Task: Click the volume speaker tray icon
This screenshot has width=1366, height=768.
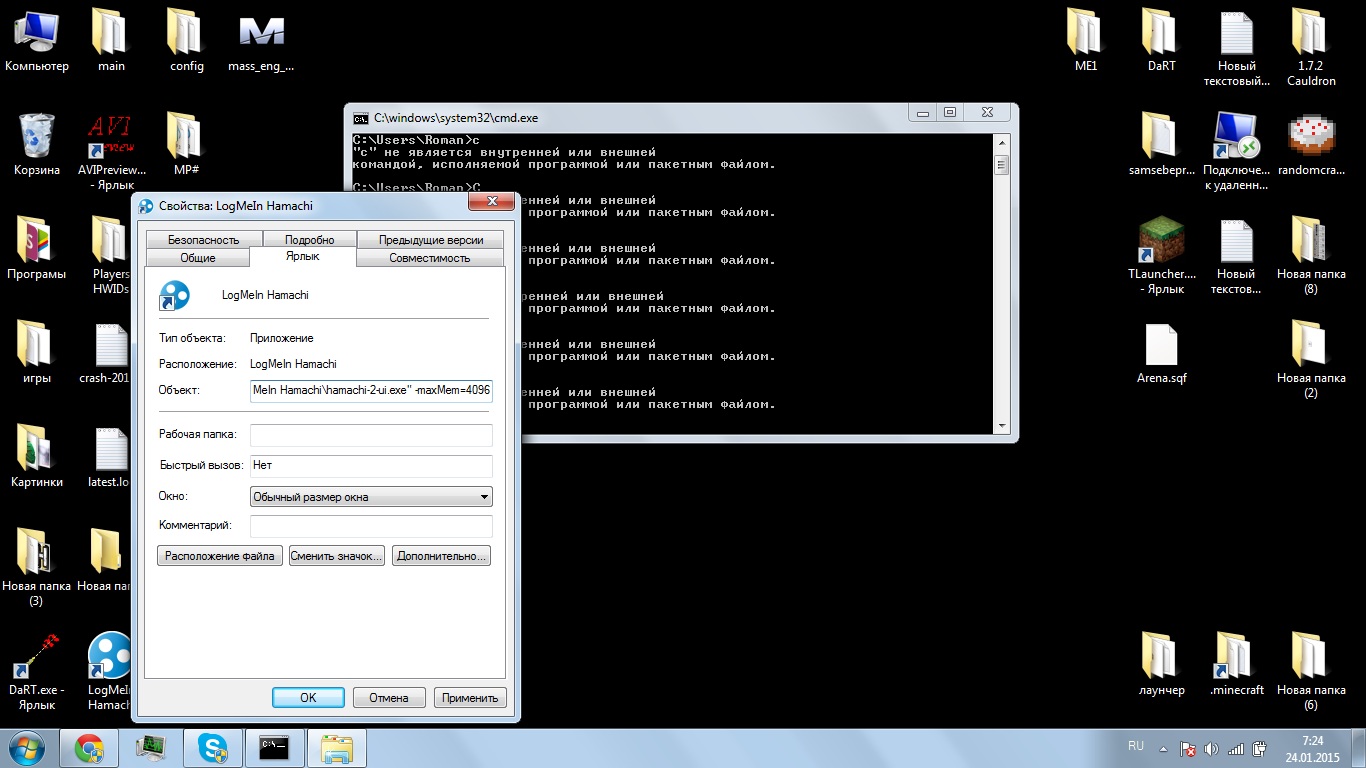Action: (x=1212, y=748)
